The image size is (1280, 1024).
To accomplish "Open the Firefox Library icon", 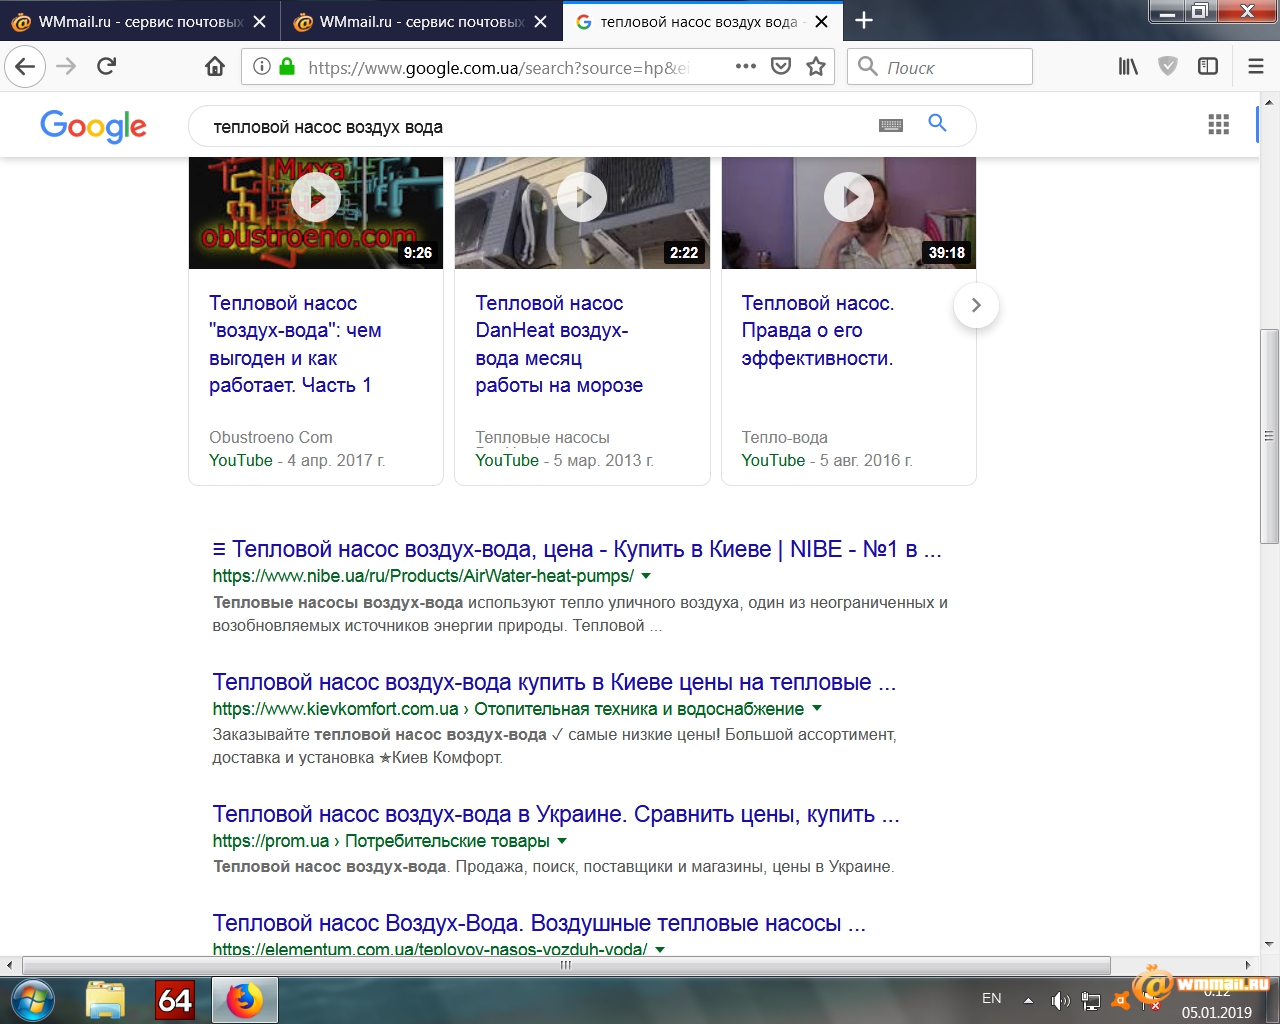I will coord(1128,67).
